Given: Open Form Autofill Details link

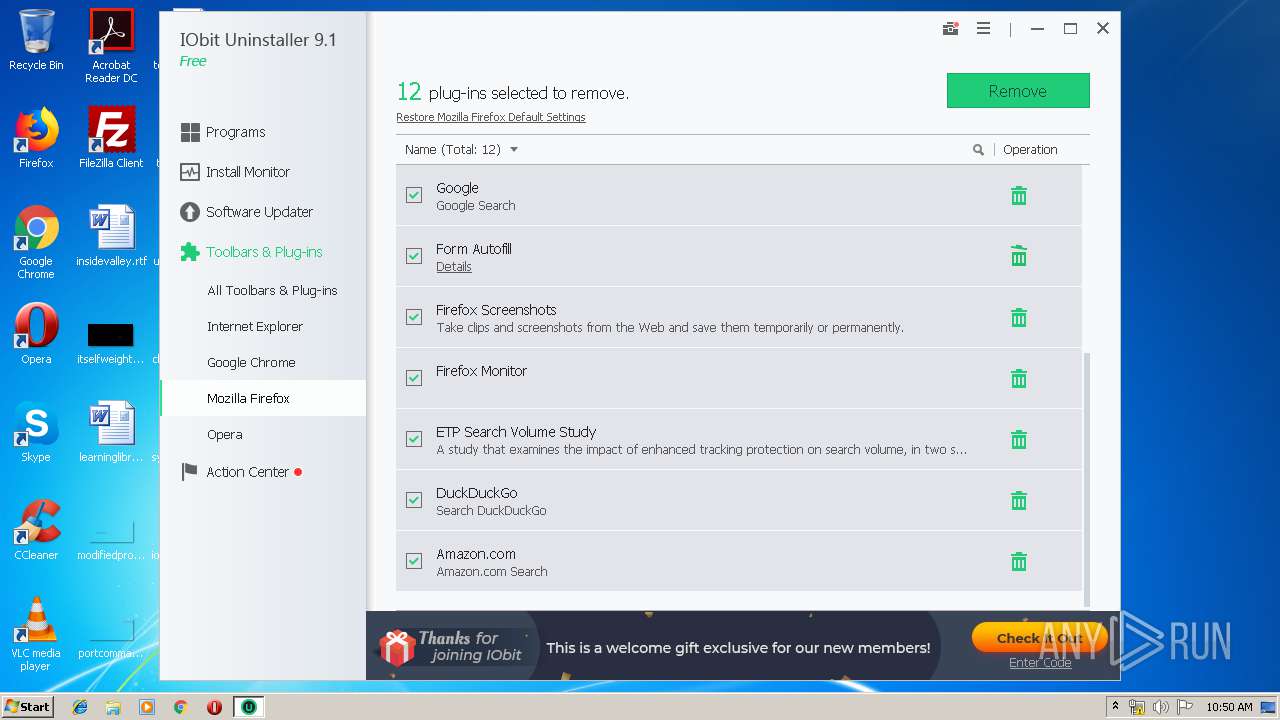Looking at the screenshot, I should 454,267.
